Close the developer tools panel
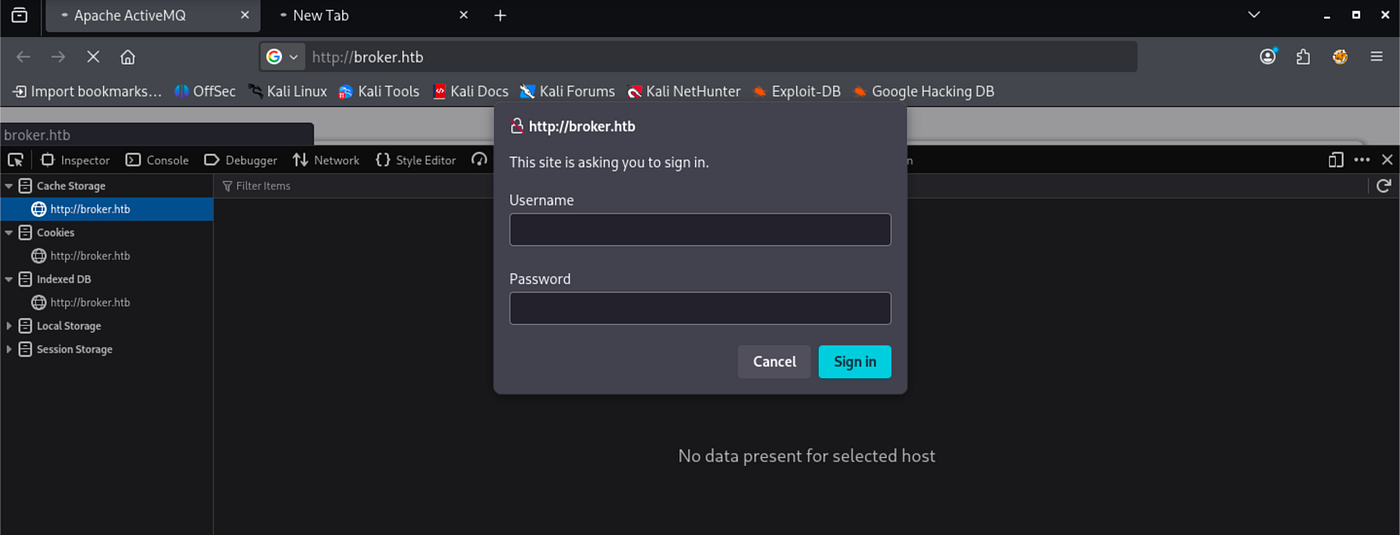 point(1387,160)
